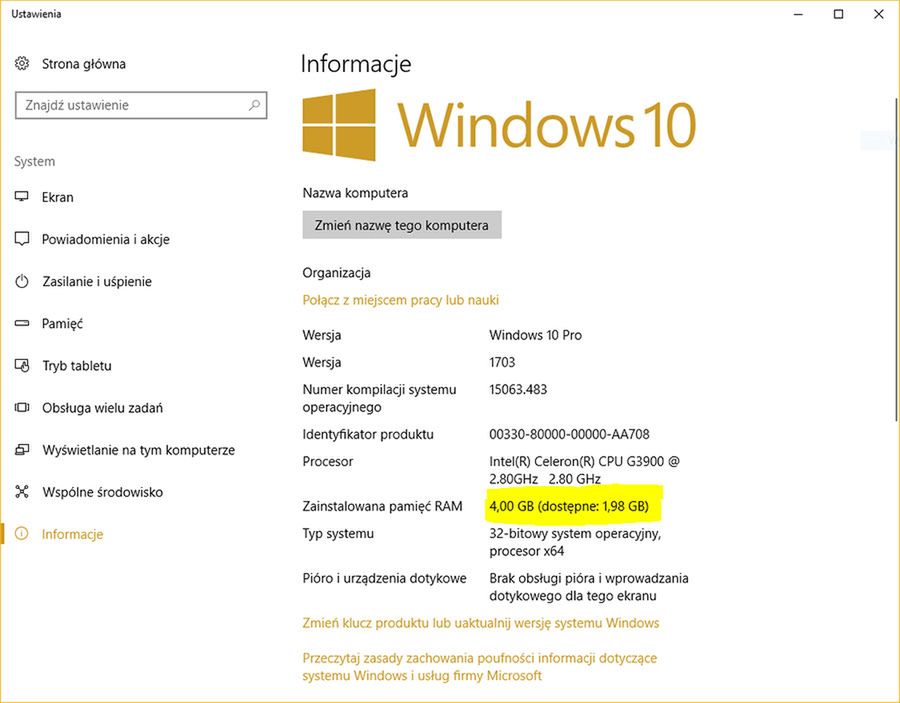Viewport: 900px width, 703px height.
Task: Click the Wyświetlanie na tym komputerze icon
Action: coord(22,450)
